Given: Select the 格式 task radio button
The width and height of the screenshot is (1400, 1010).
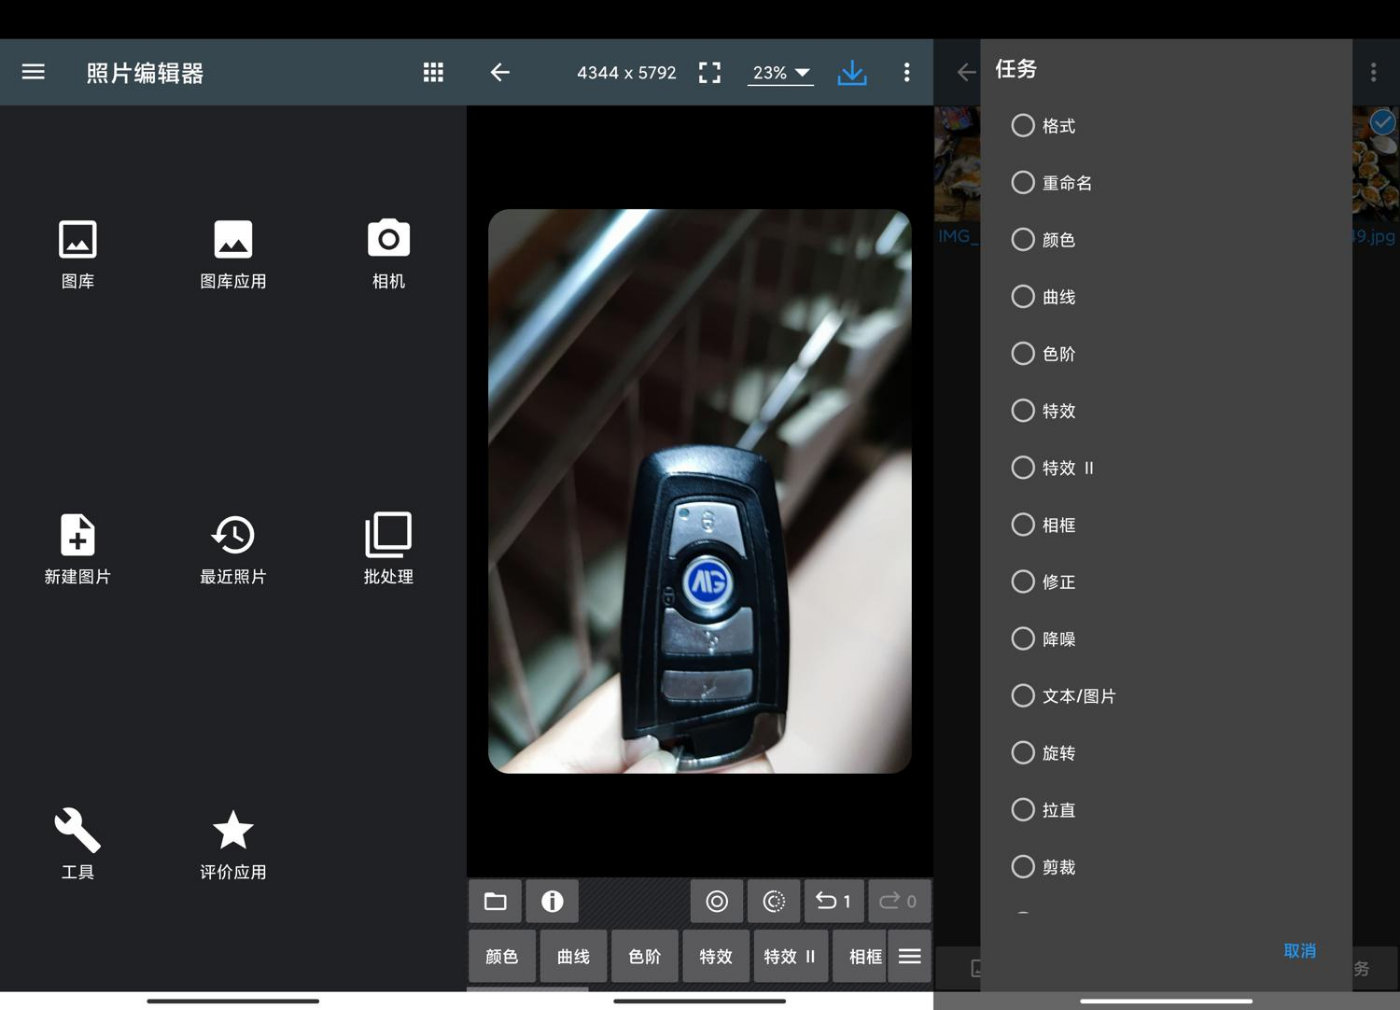Looking at the screenshot, I should [1023, 126].
